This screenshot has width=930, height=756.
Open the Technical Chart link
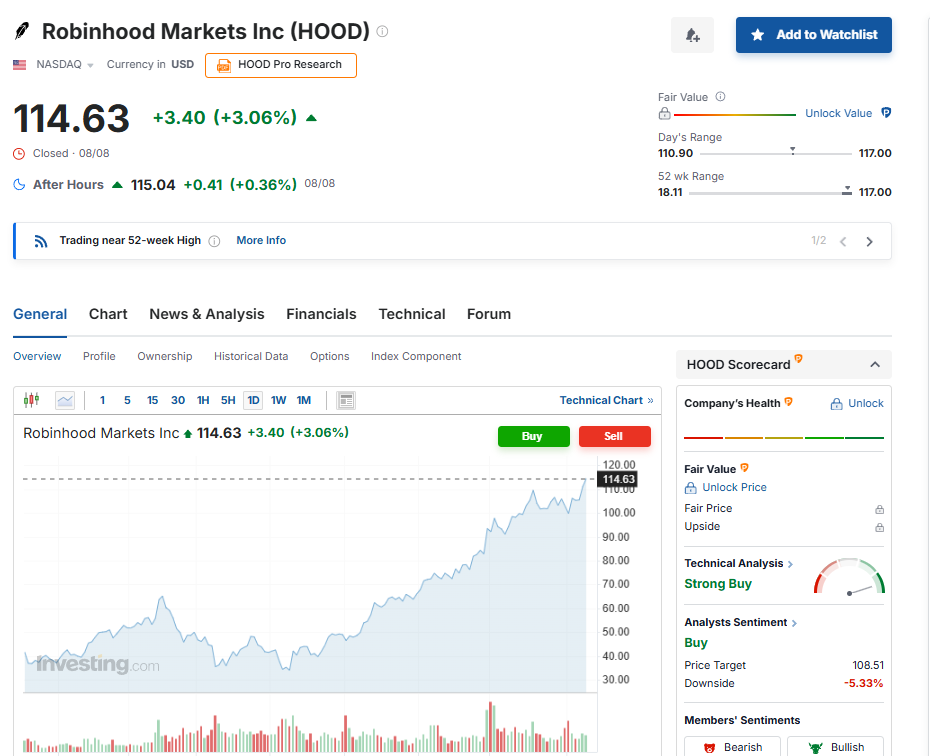click(606, 400)
